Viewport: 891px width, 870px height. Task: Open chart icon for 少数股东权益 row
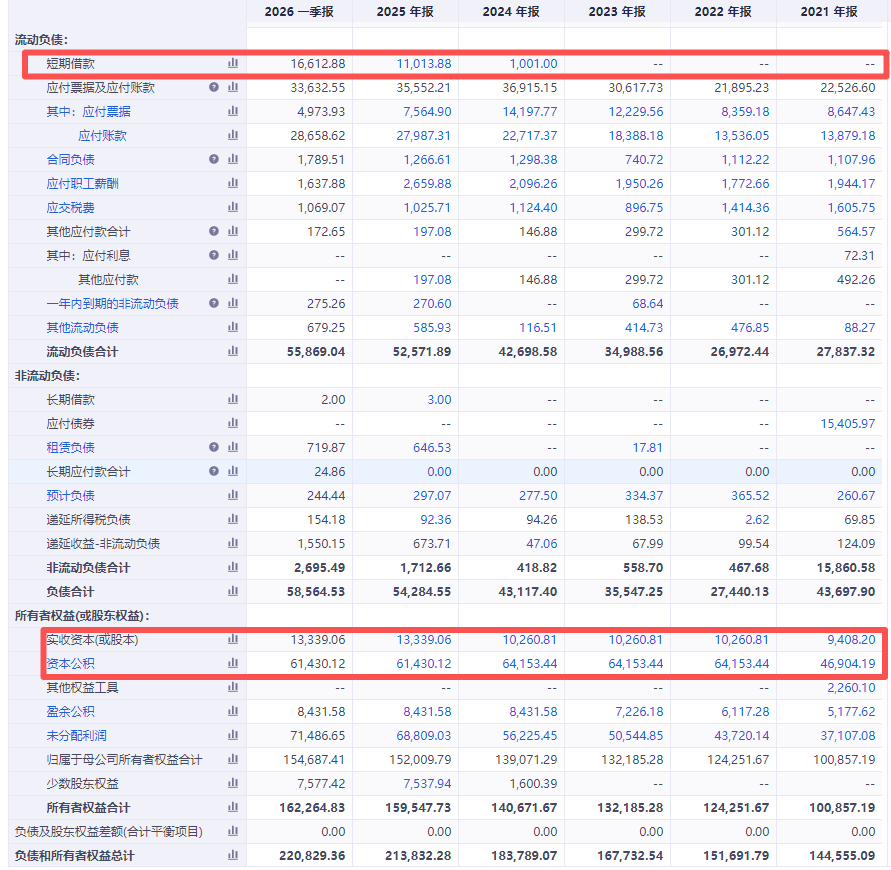[232, 783]
